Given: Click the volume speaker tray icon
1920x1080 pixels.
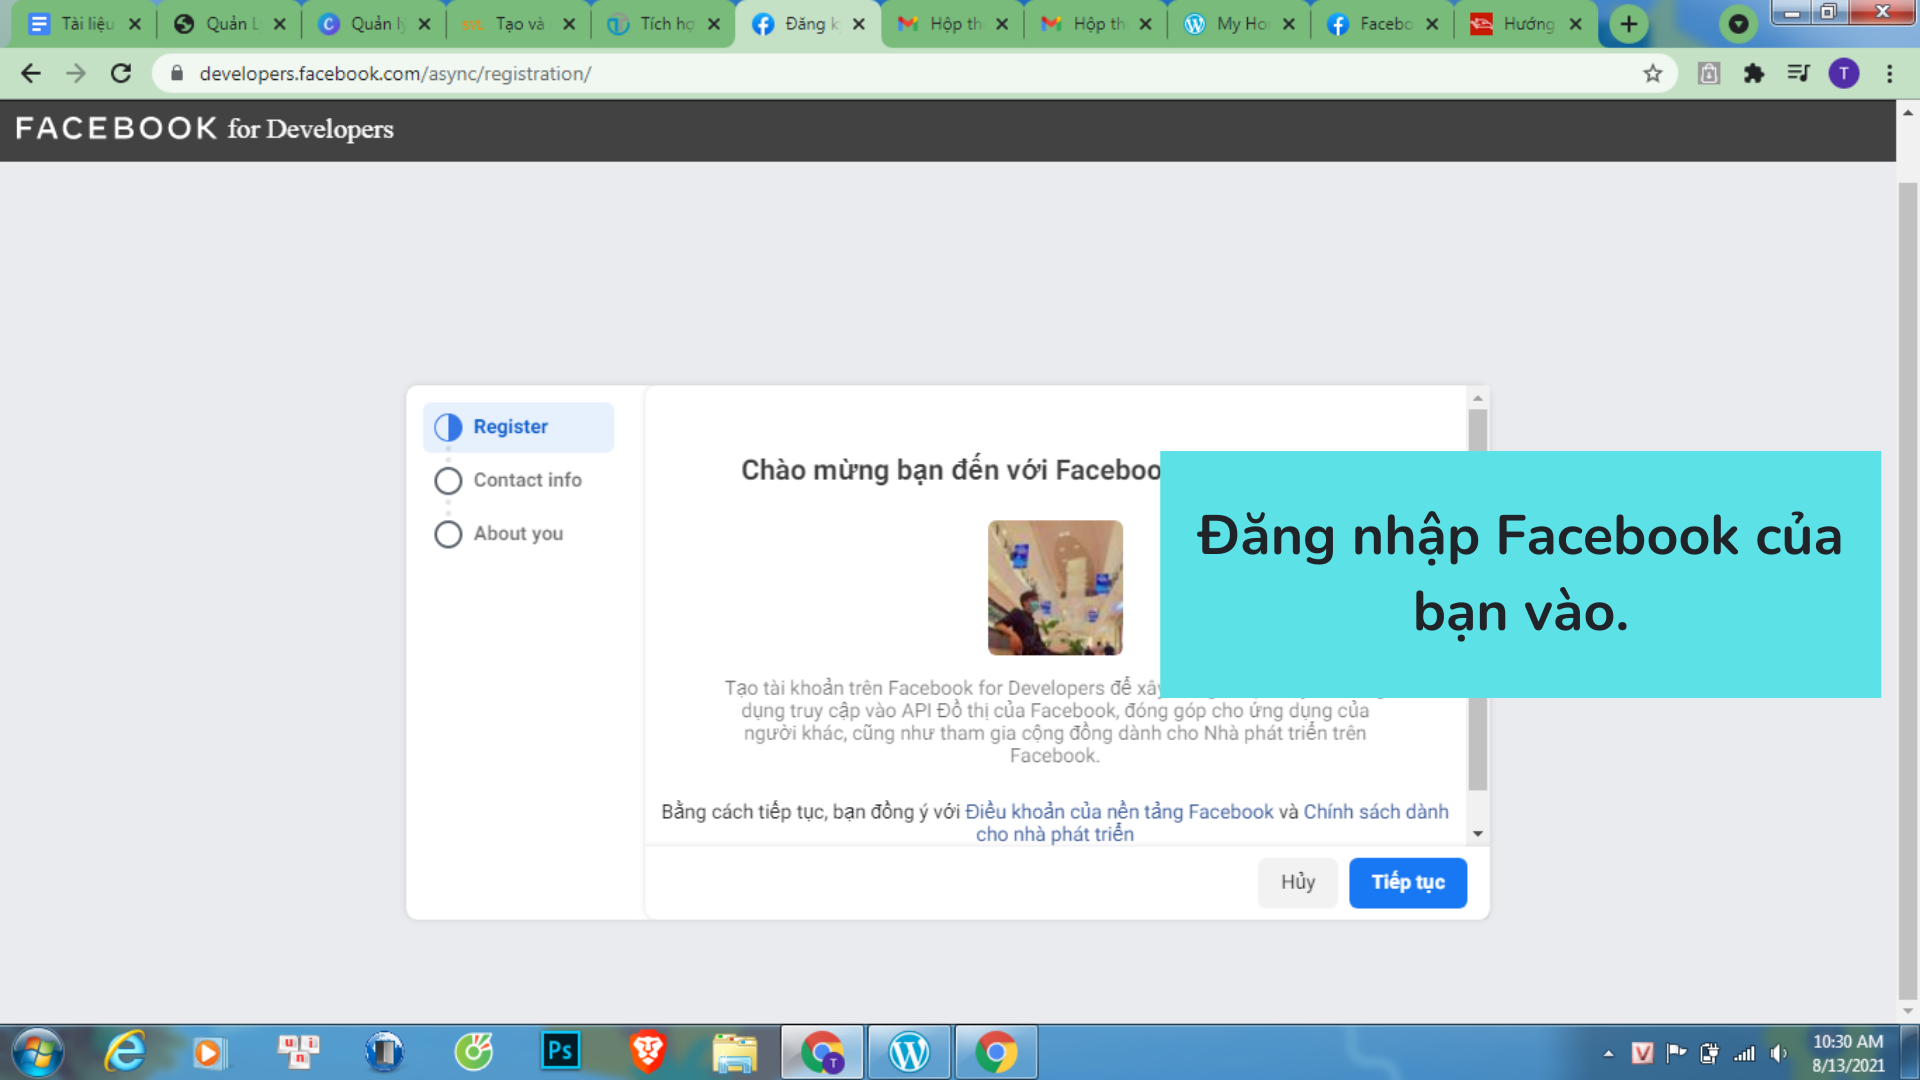Looking at the screenshot, I should click(x=1778, y=1053).
